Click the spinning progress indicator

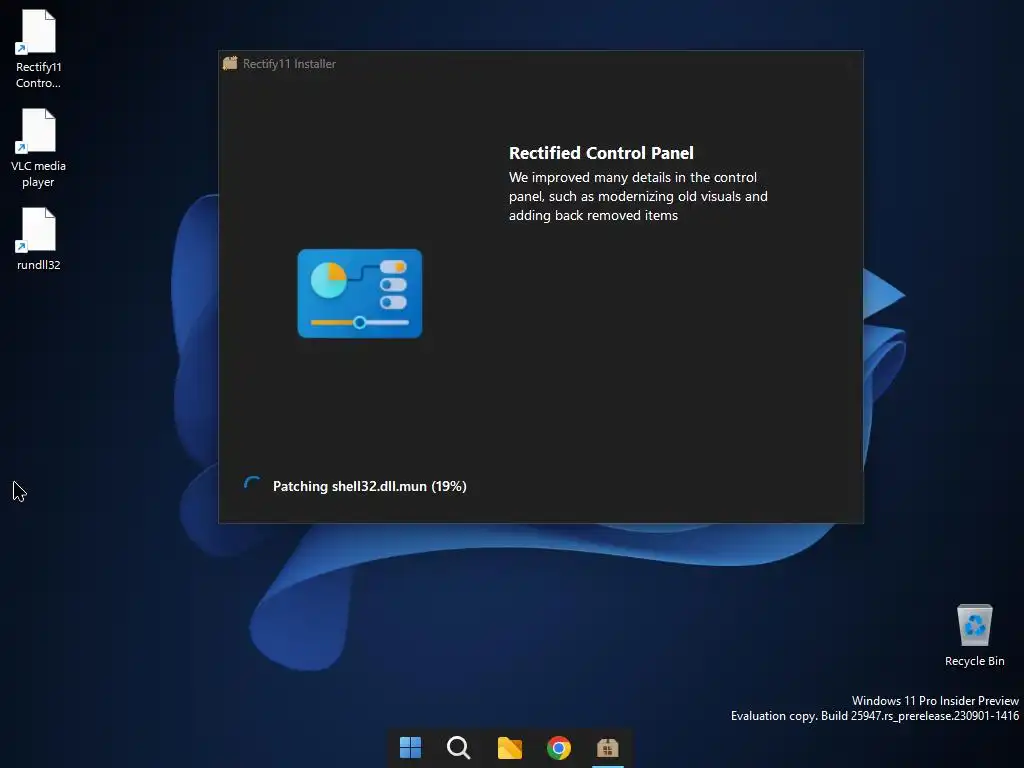tap(252, 485)
